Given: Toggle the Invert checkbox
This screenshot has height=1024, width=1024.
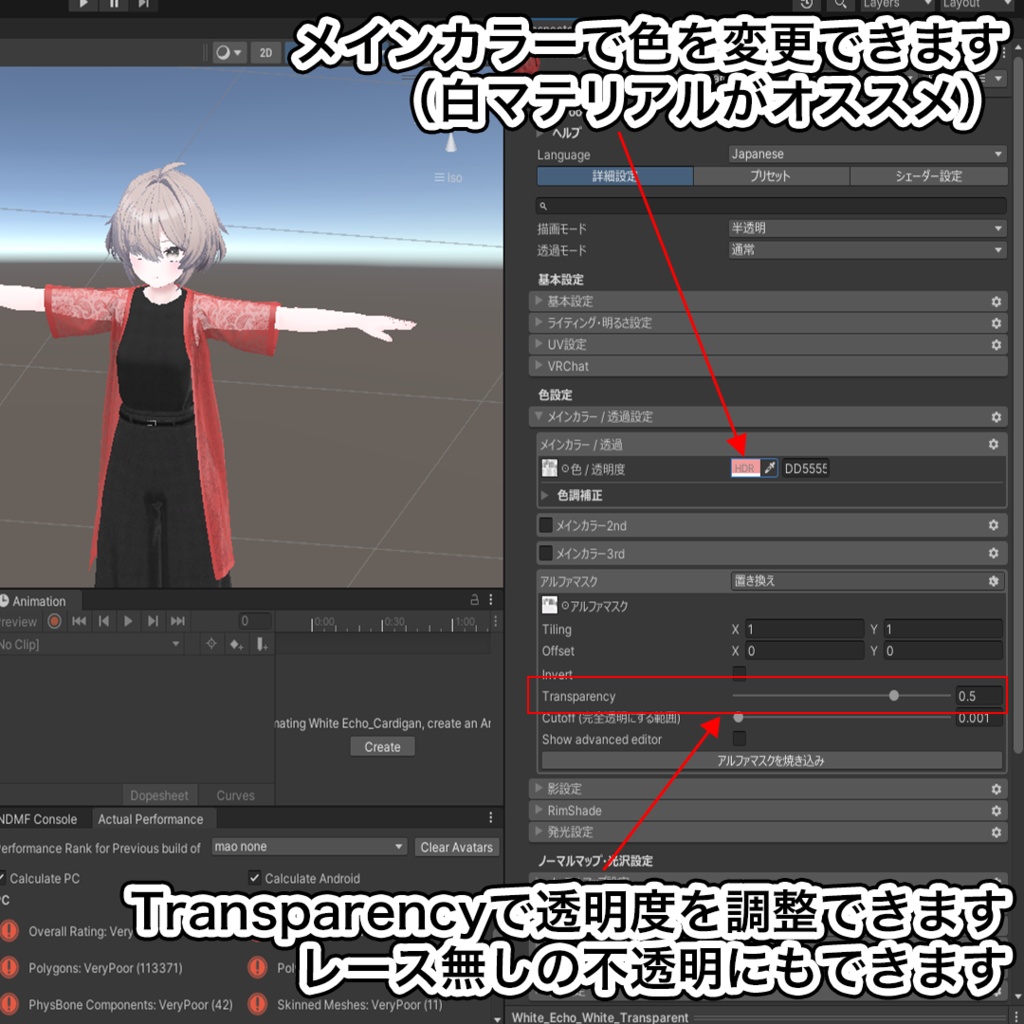Looking at the screenshot, I should click(739, 673).
